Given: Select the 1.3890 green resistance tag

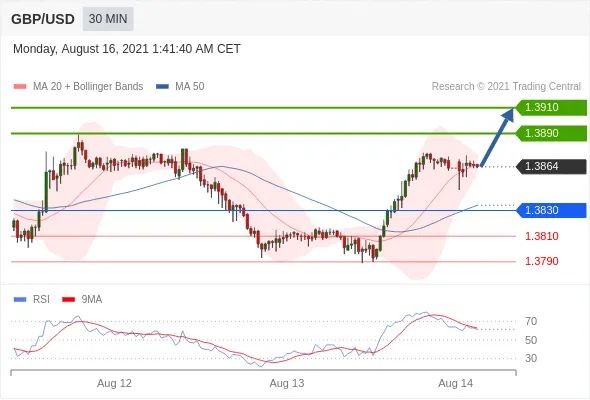Looking at the screenshot, I should coord(551,133).
